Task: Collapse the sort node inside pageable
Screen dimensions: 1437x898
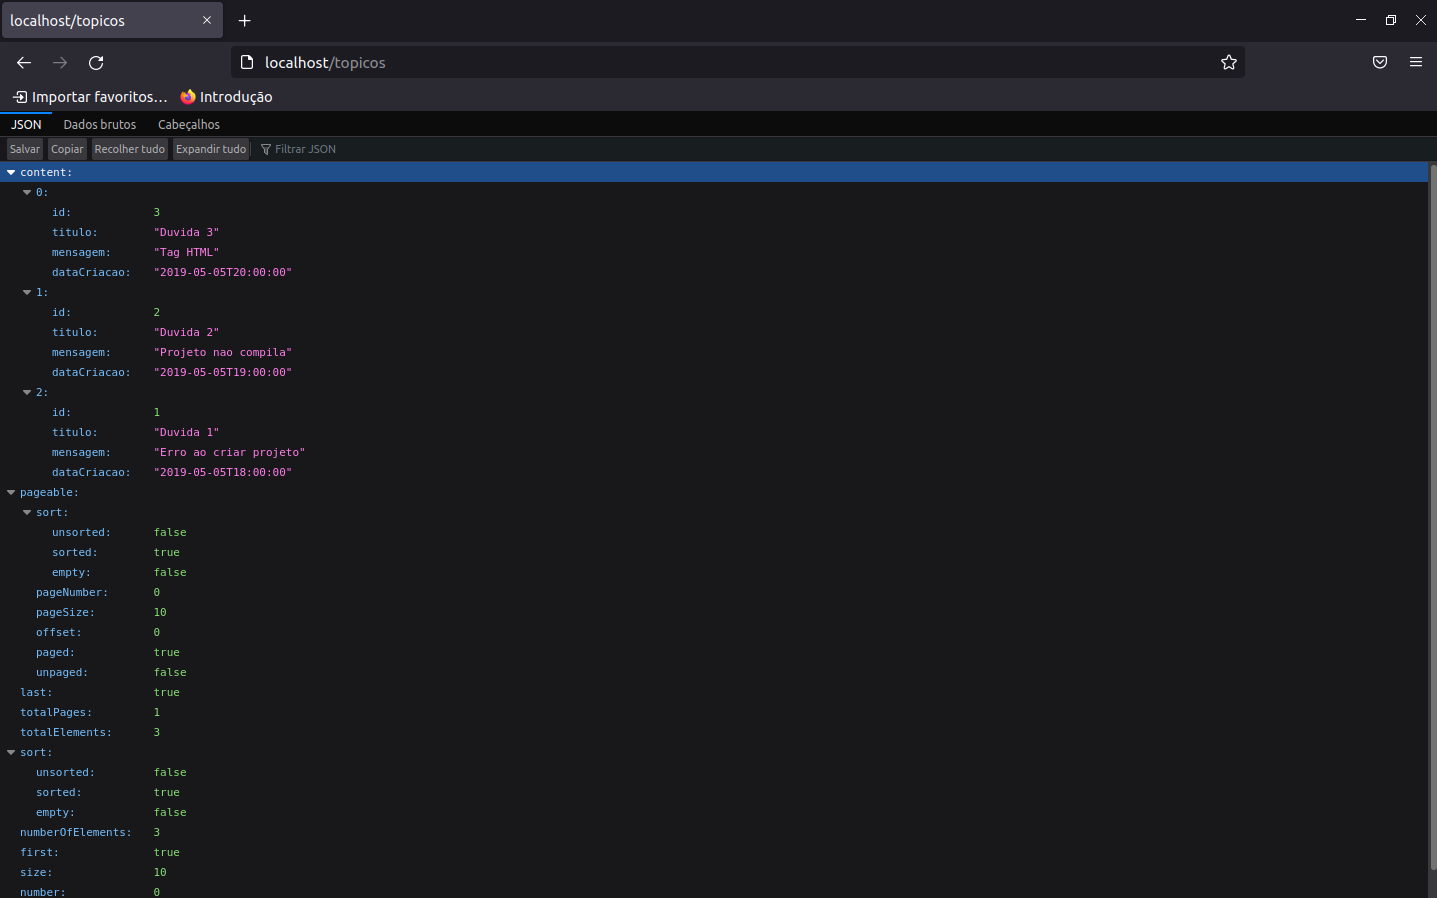Action: [27, 512]
